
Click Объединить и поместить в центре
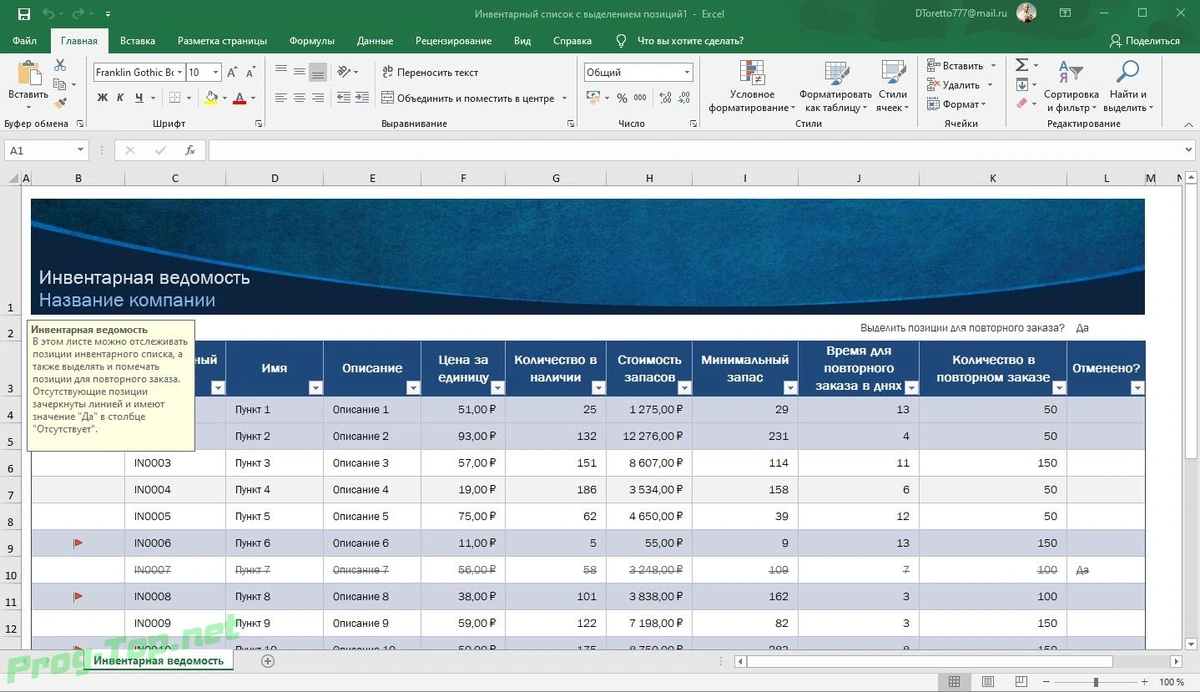tap(467, 98)
